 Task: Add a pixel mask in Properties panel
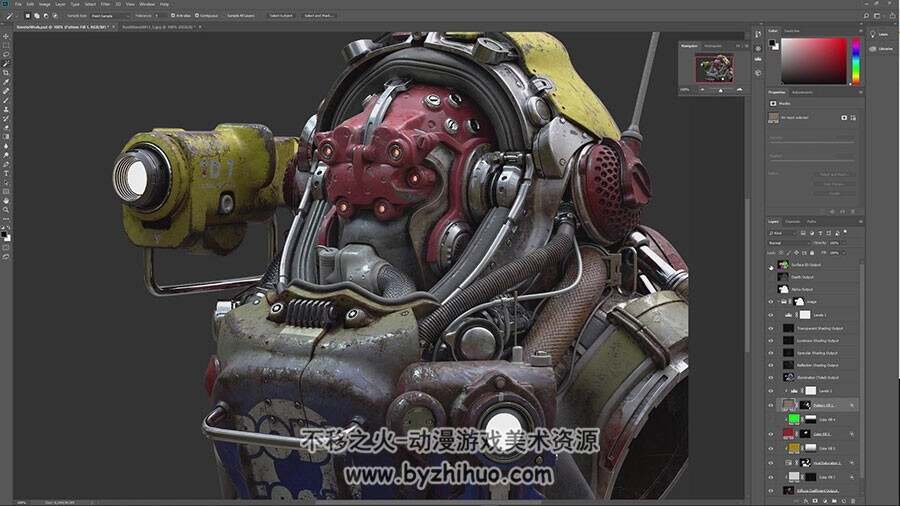844,118
